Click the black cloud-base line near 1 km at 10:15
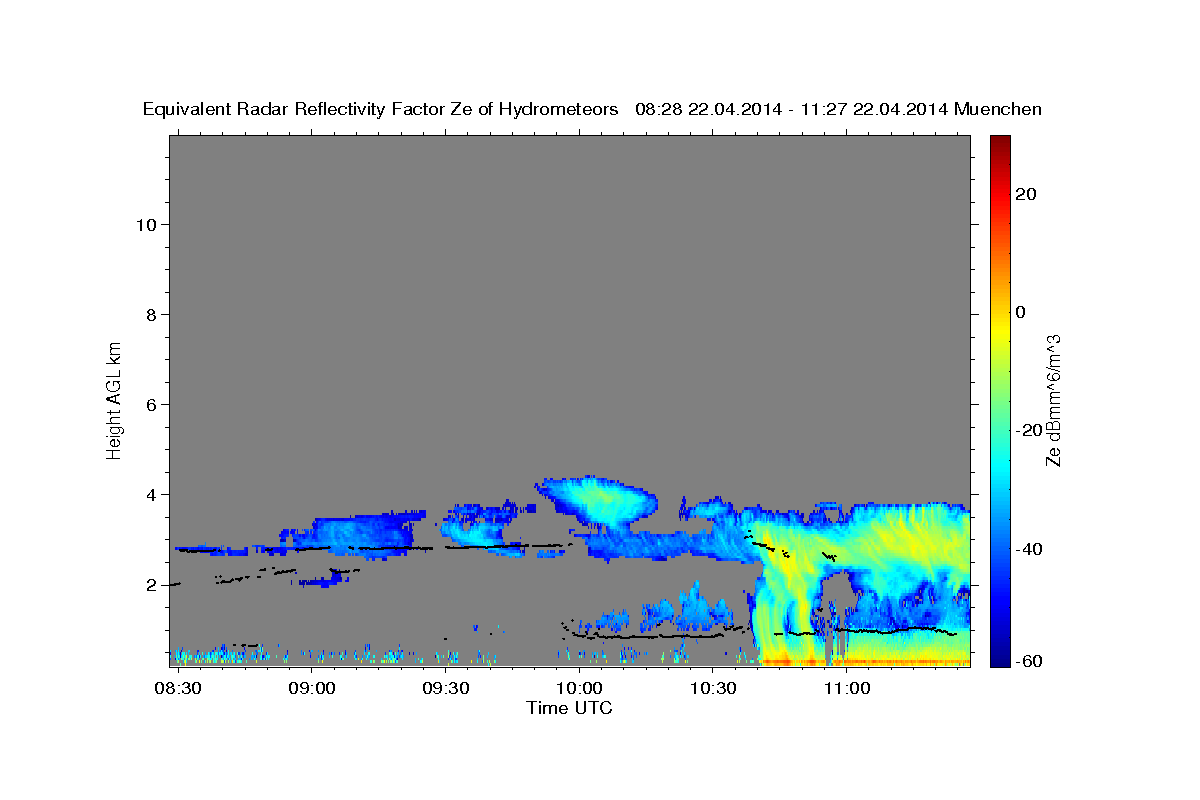 [650, 635]
